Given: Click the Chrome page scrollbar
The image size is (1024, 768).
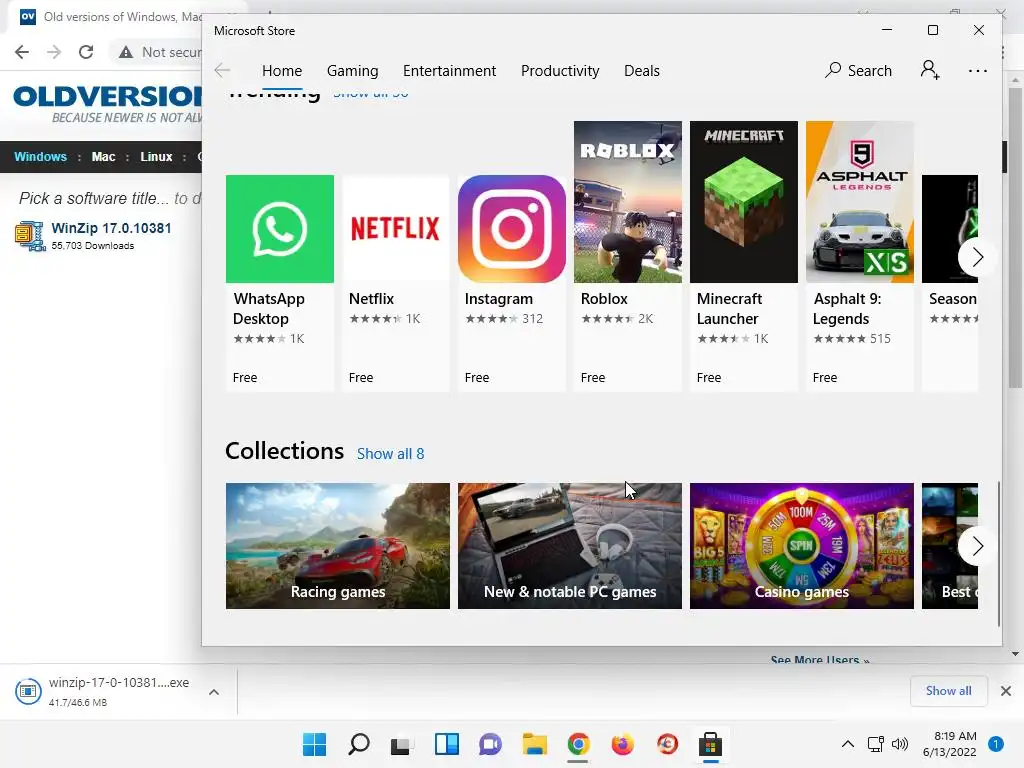Looking at the screenshot, I should click(x=1015, y=238).
